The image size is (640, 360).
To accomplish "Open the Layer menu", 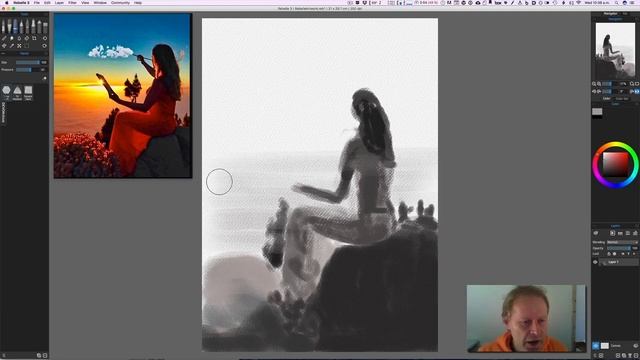I will point(59,2).
